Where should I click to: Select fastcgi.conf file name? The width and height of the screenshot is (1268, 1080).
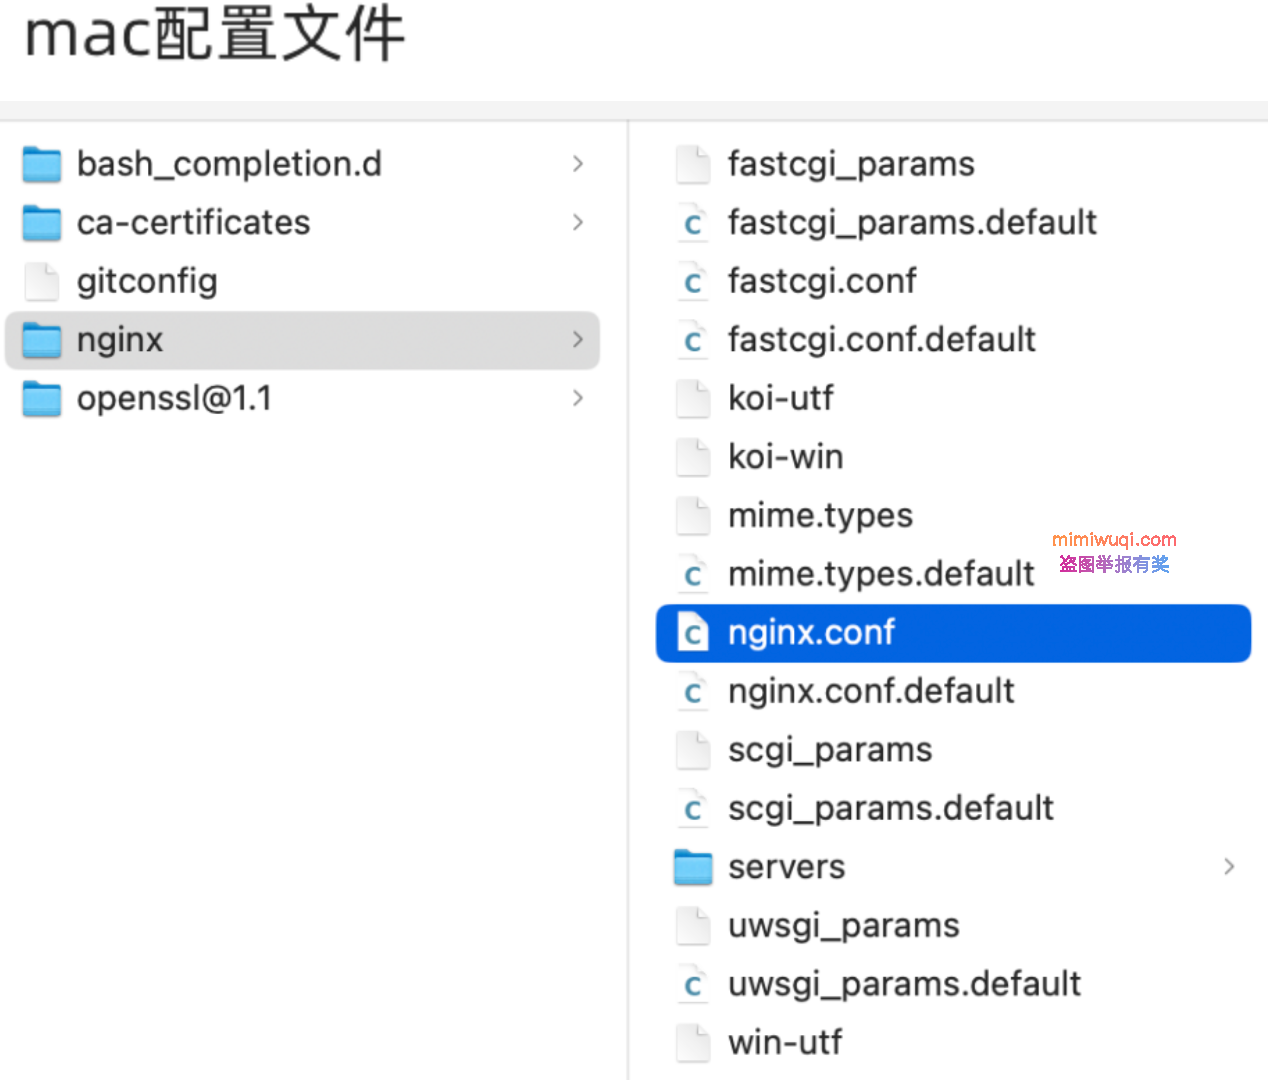pos(822,282)
